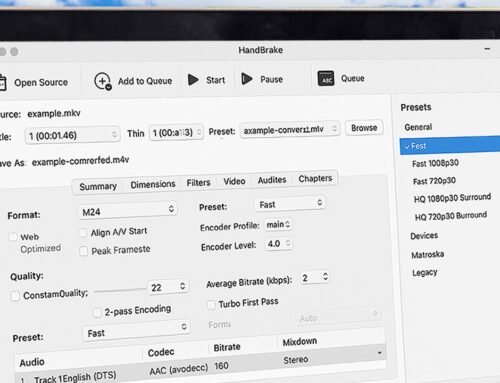
Task: Click the Save As filename example-comrerfed.m4v
Action: click(80, 161)
